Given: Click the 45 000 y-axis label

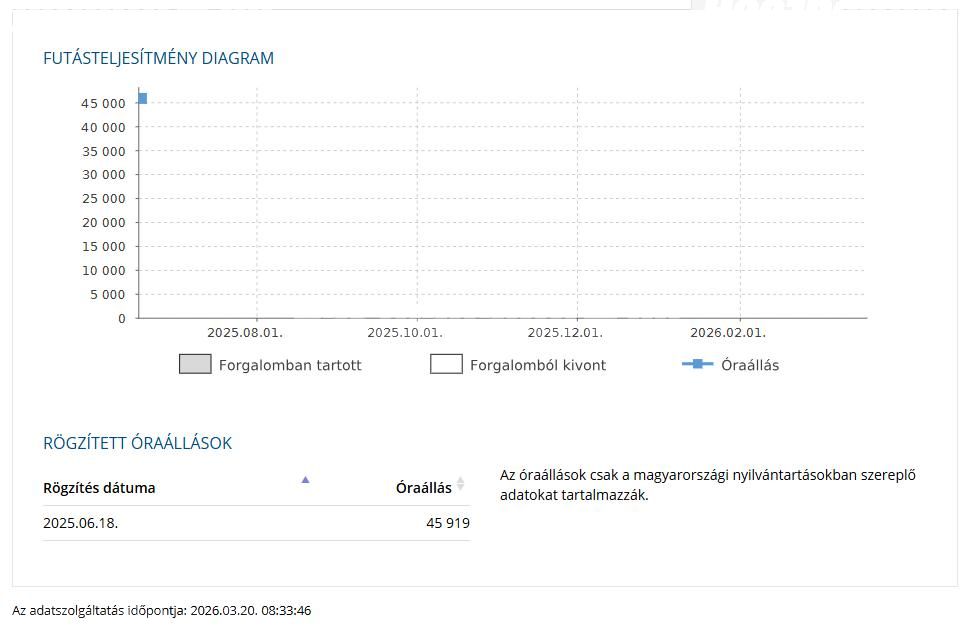Looking at the screenshot, I should [103, 104].
